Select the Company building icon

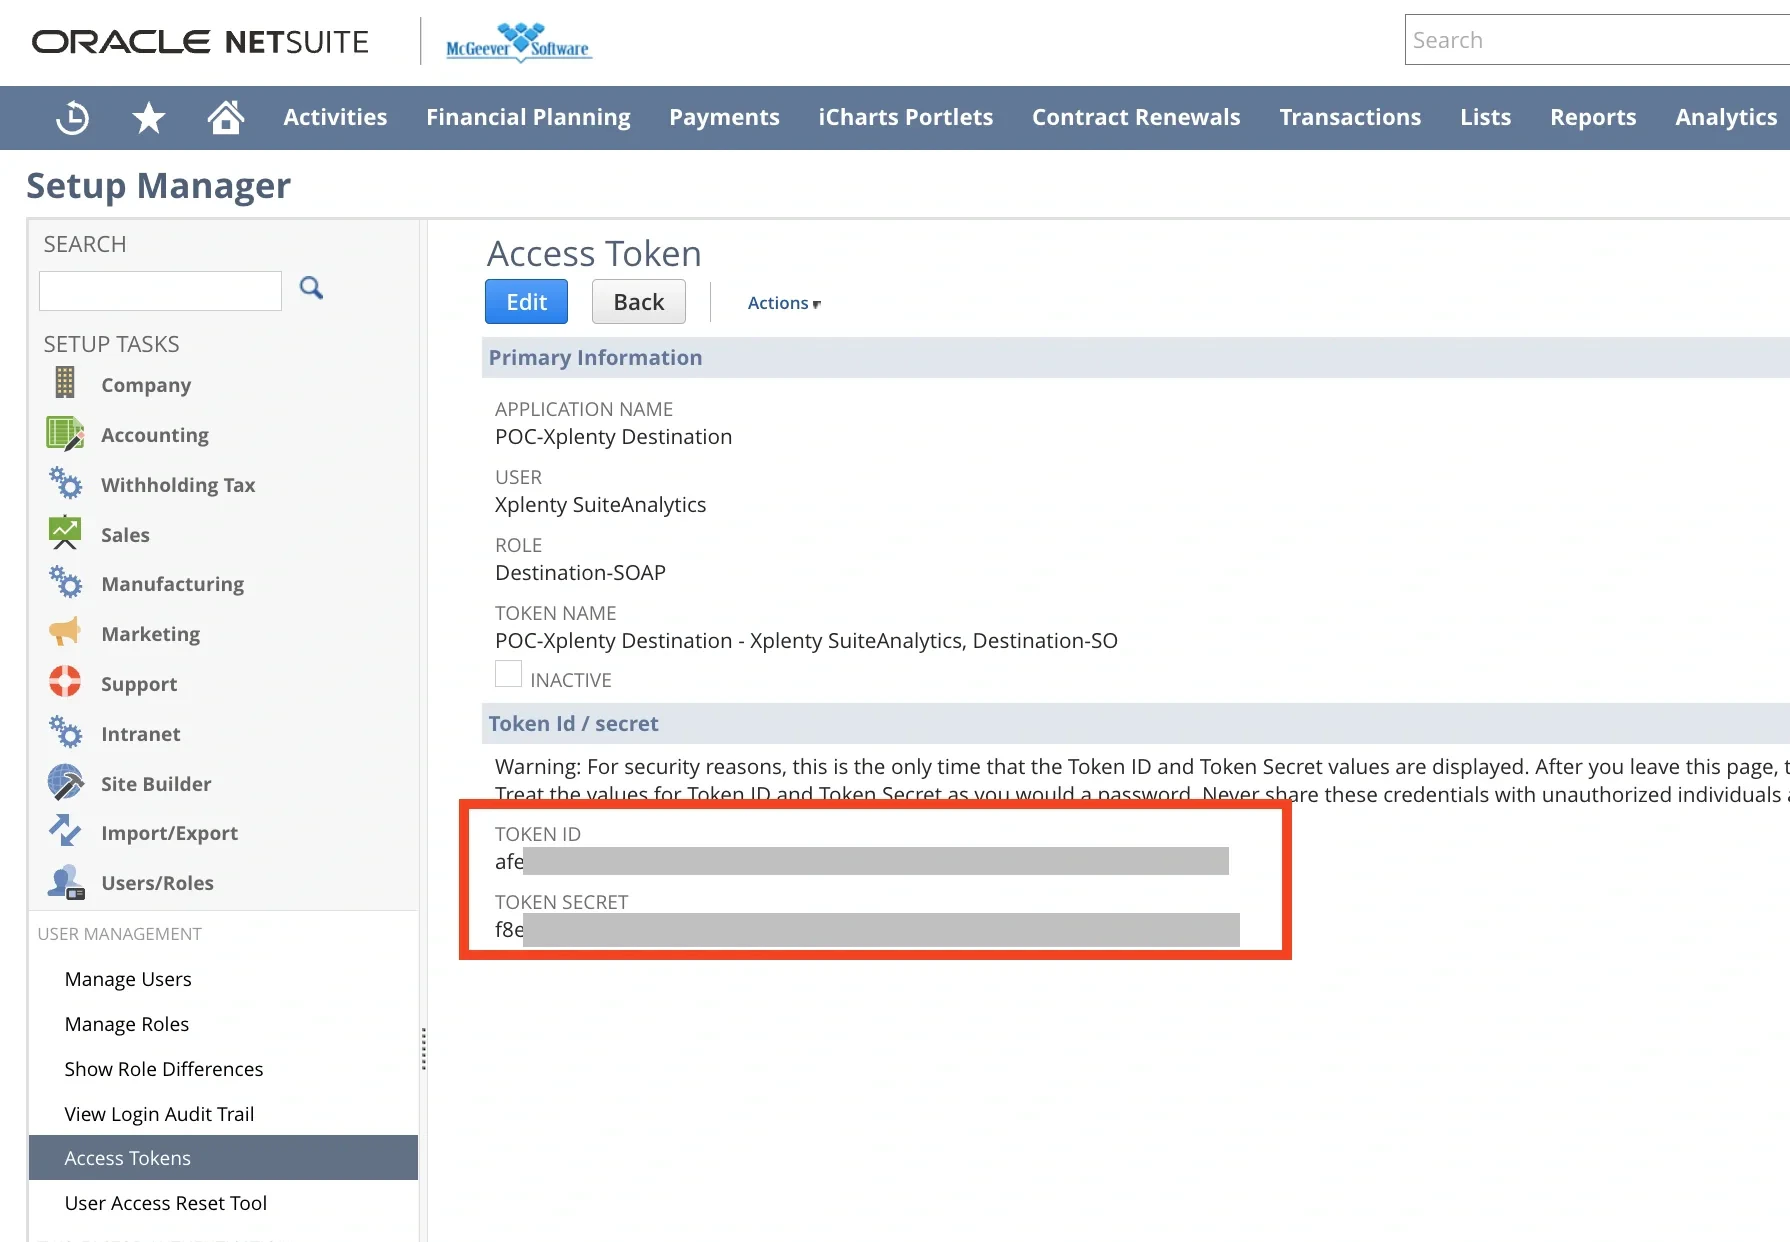coord(64,383)
